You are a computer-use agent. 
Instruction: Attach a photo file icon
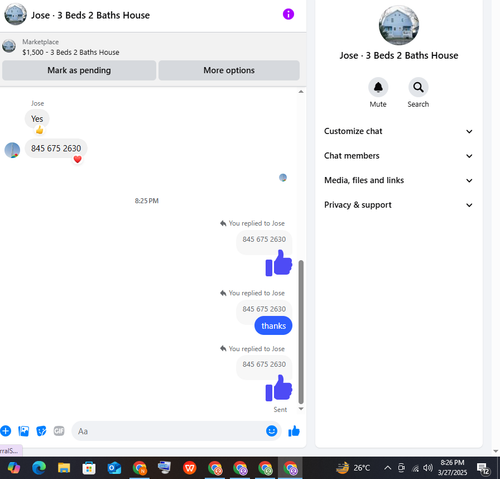coord(24,431)
